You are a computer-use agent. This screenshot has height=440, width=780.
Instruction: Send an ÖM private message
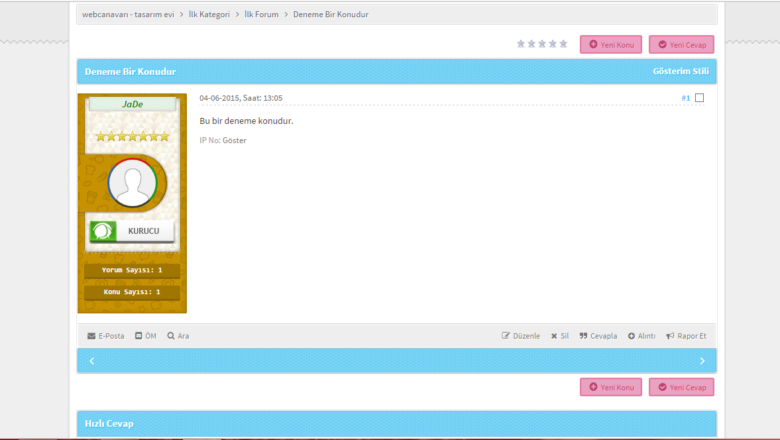click(x=146, y=336)
